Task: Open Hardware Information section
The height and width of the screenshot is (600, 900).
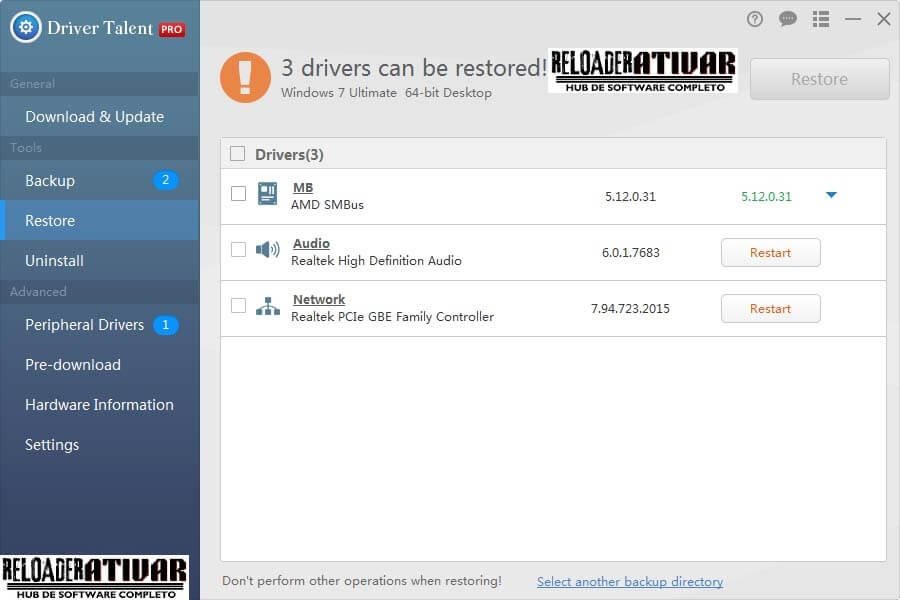Action: pos(100,405)
